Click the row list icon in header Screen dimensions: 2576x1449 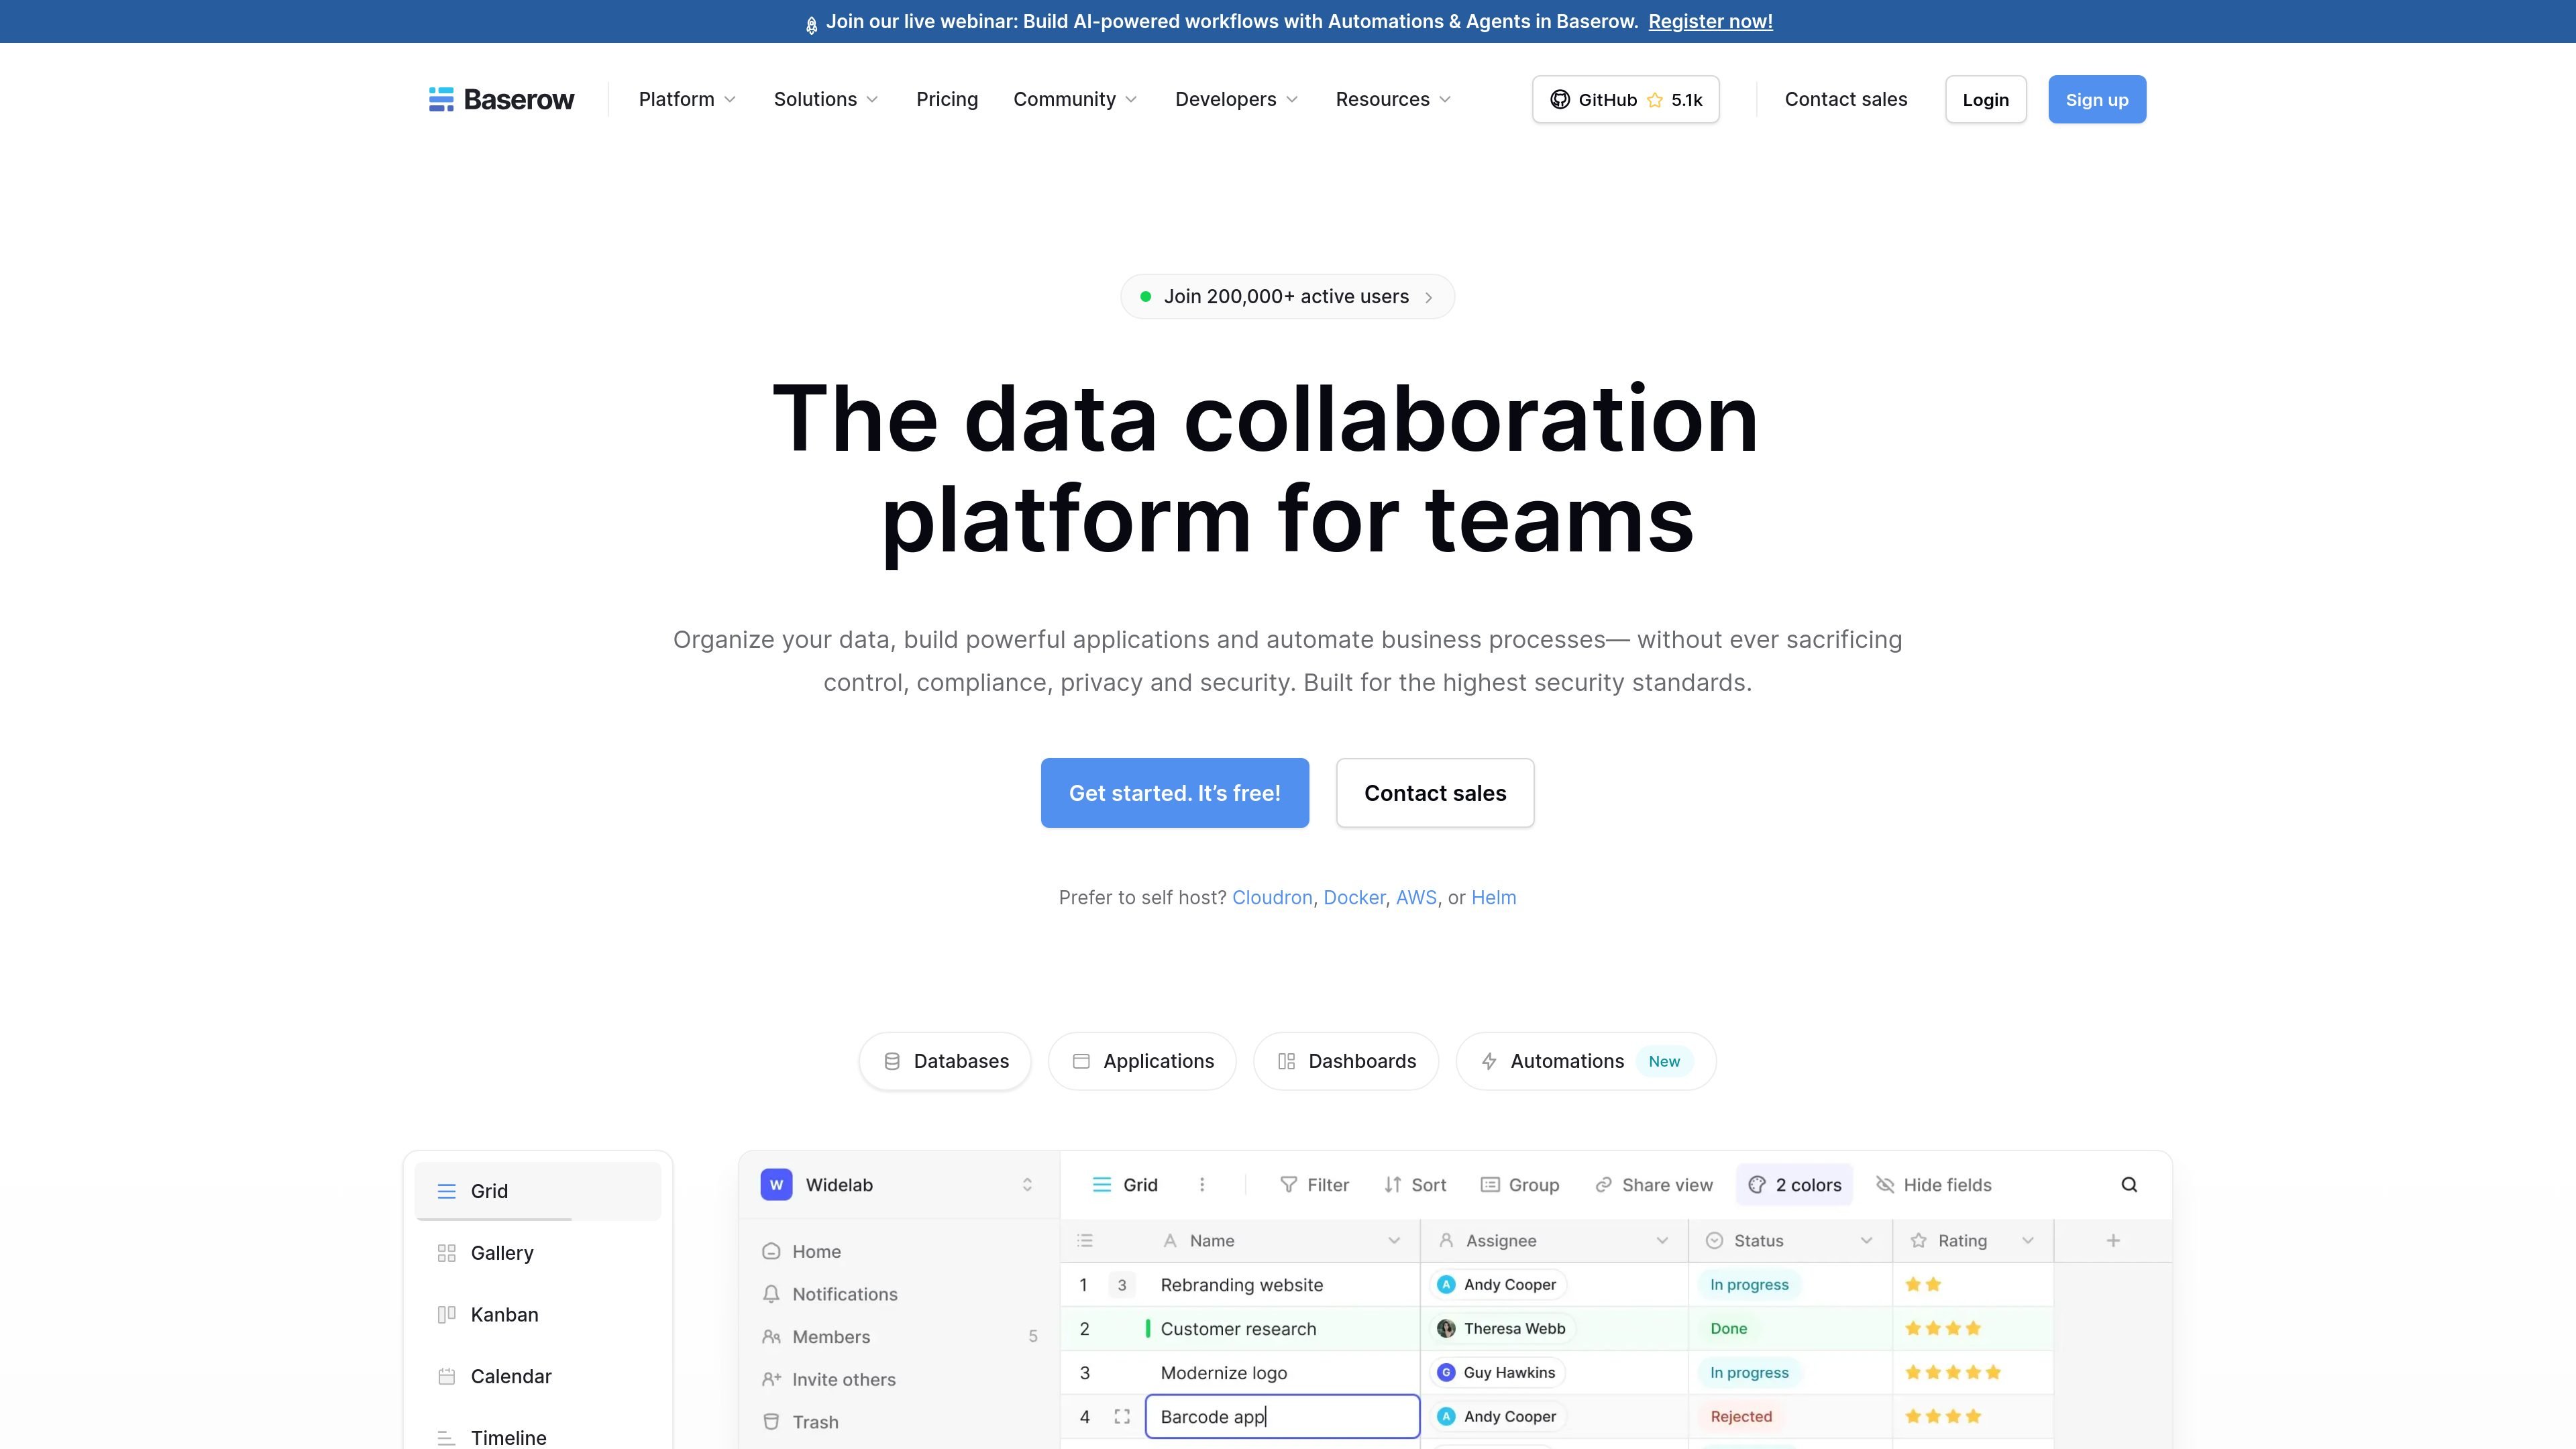(1085, 1240)
